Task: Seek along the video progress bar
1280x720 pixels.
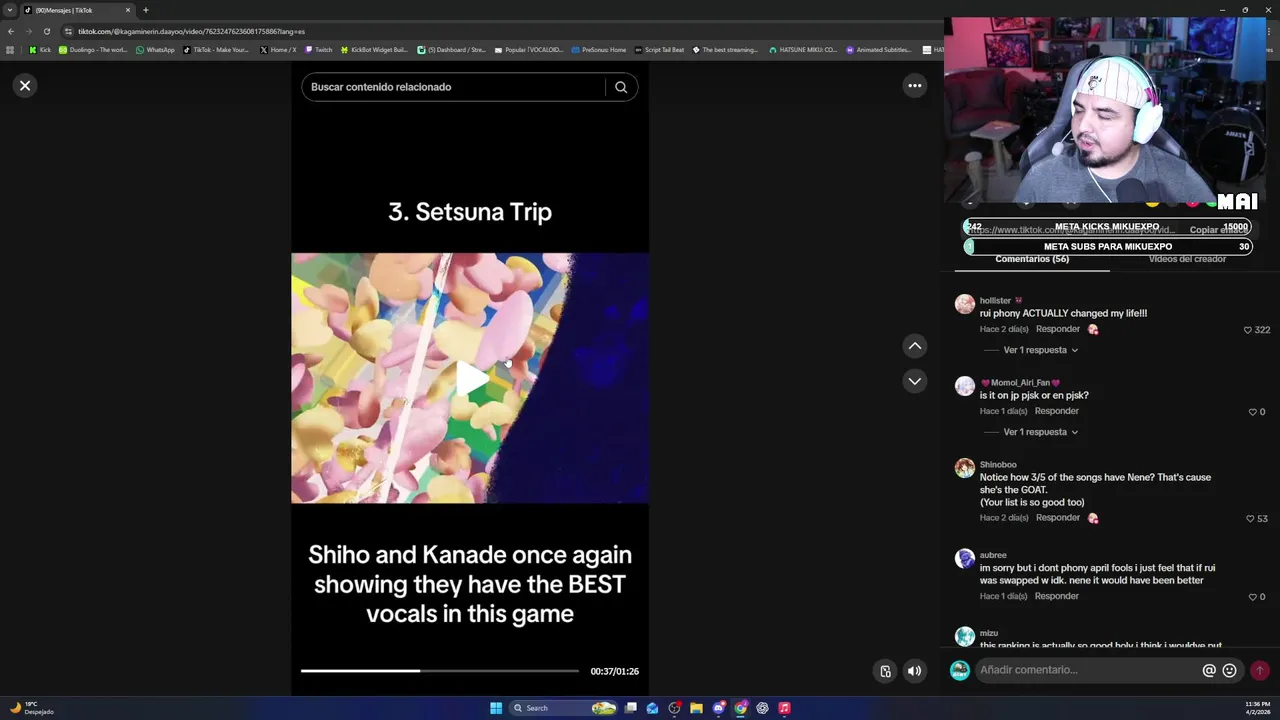Action: (x=440, y=671)
